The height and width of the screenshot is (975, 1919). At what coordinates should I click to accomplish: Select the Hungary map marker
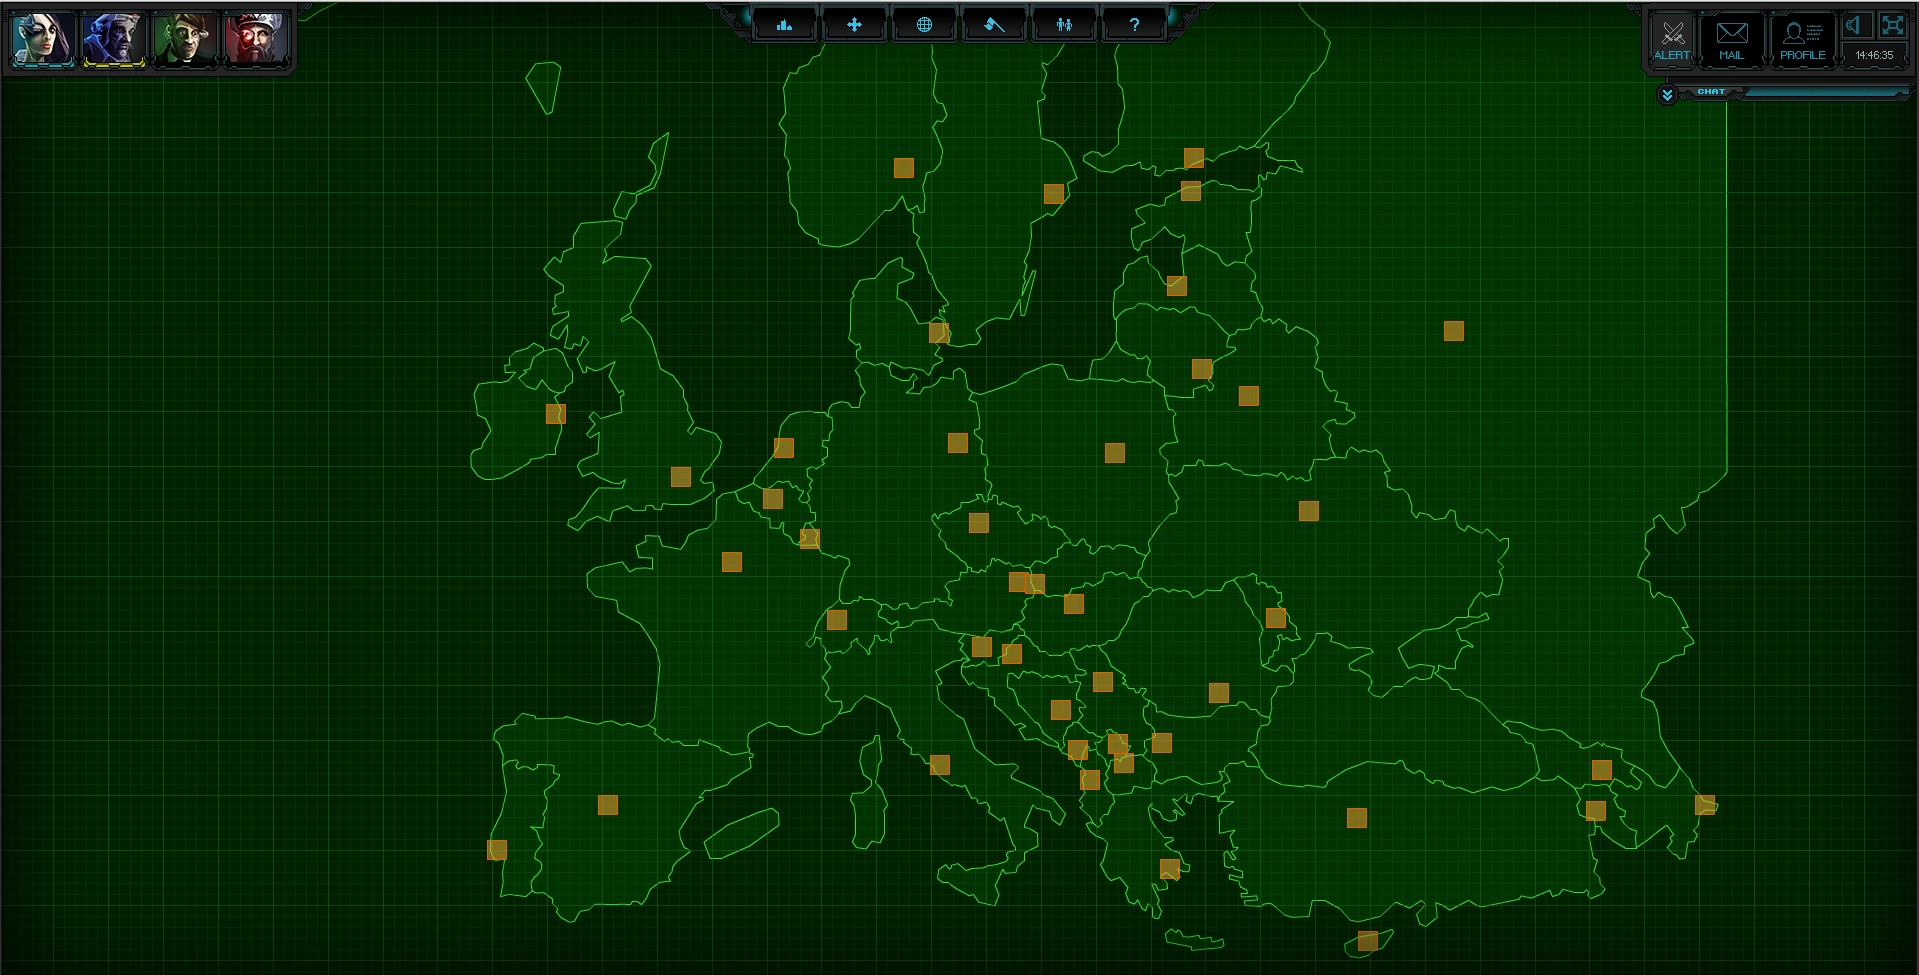(1074, 604)
